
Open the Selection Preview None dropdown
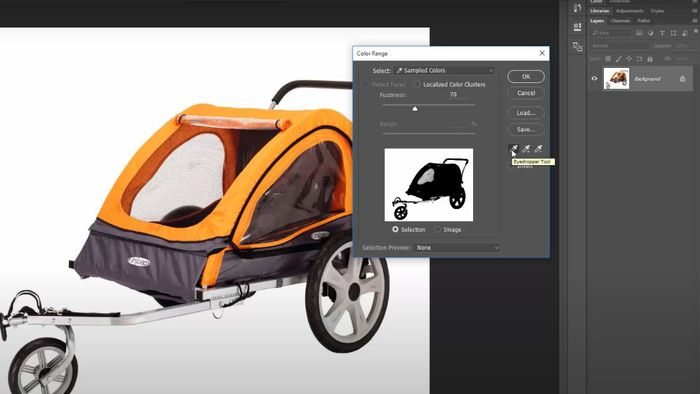[x=456, y=248]
